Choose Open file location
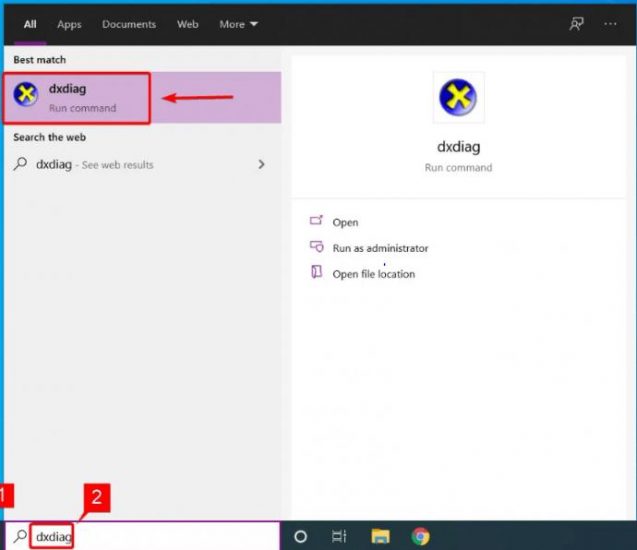Viewport: 637px width, 550px height. [374, 274]
